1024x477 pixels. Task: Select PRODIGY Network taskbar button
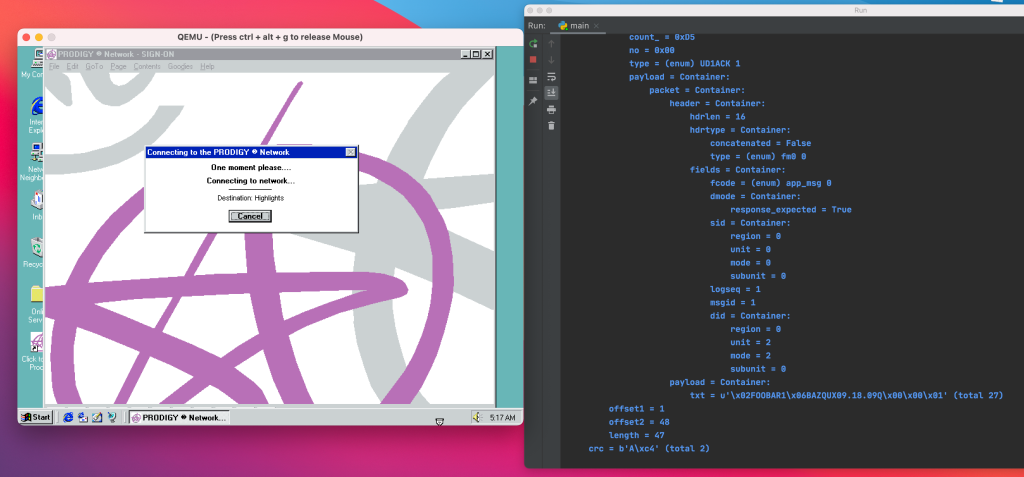(179, 418)
